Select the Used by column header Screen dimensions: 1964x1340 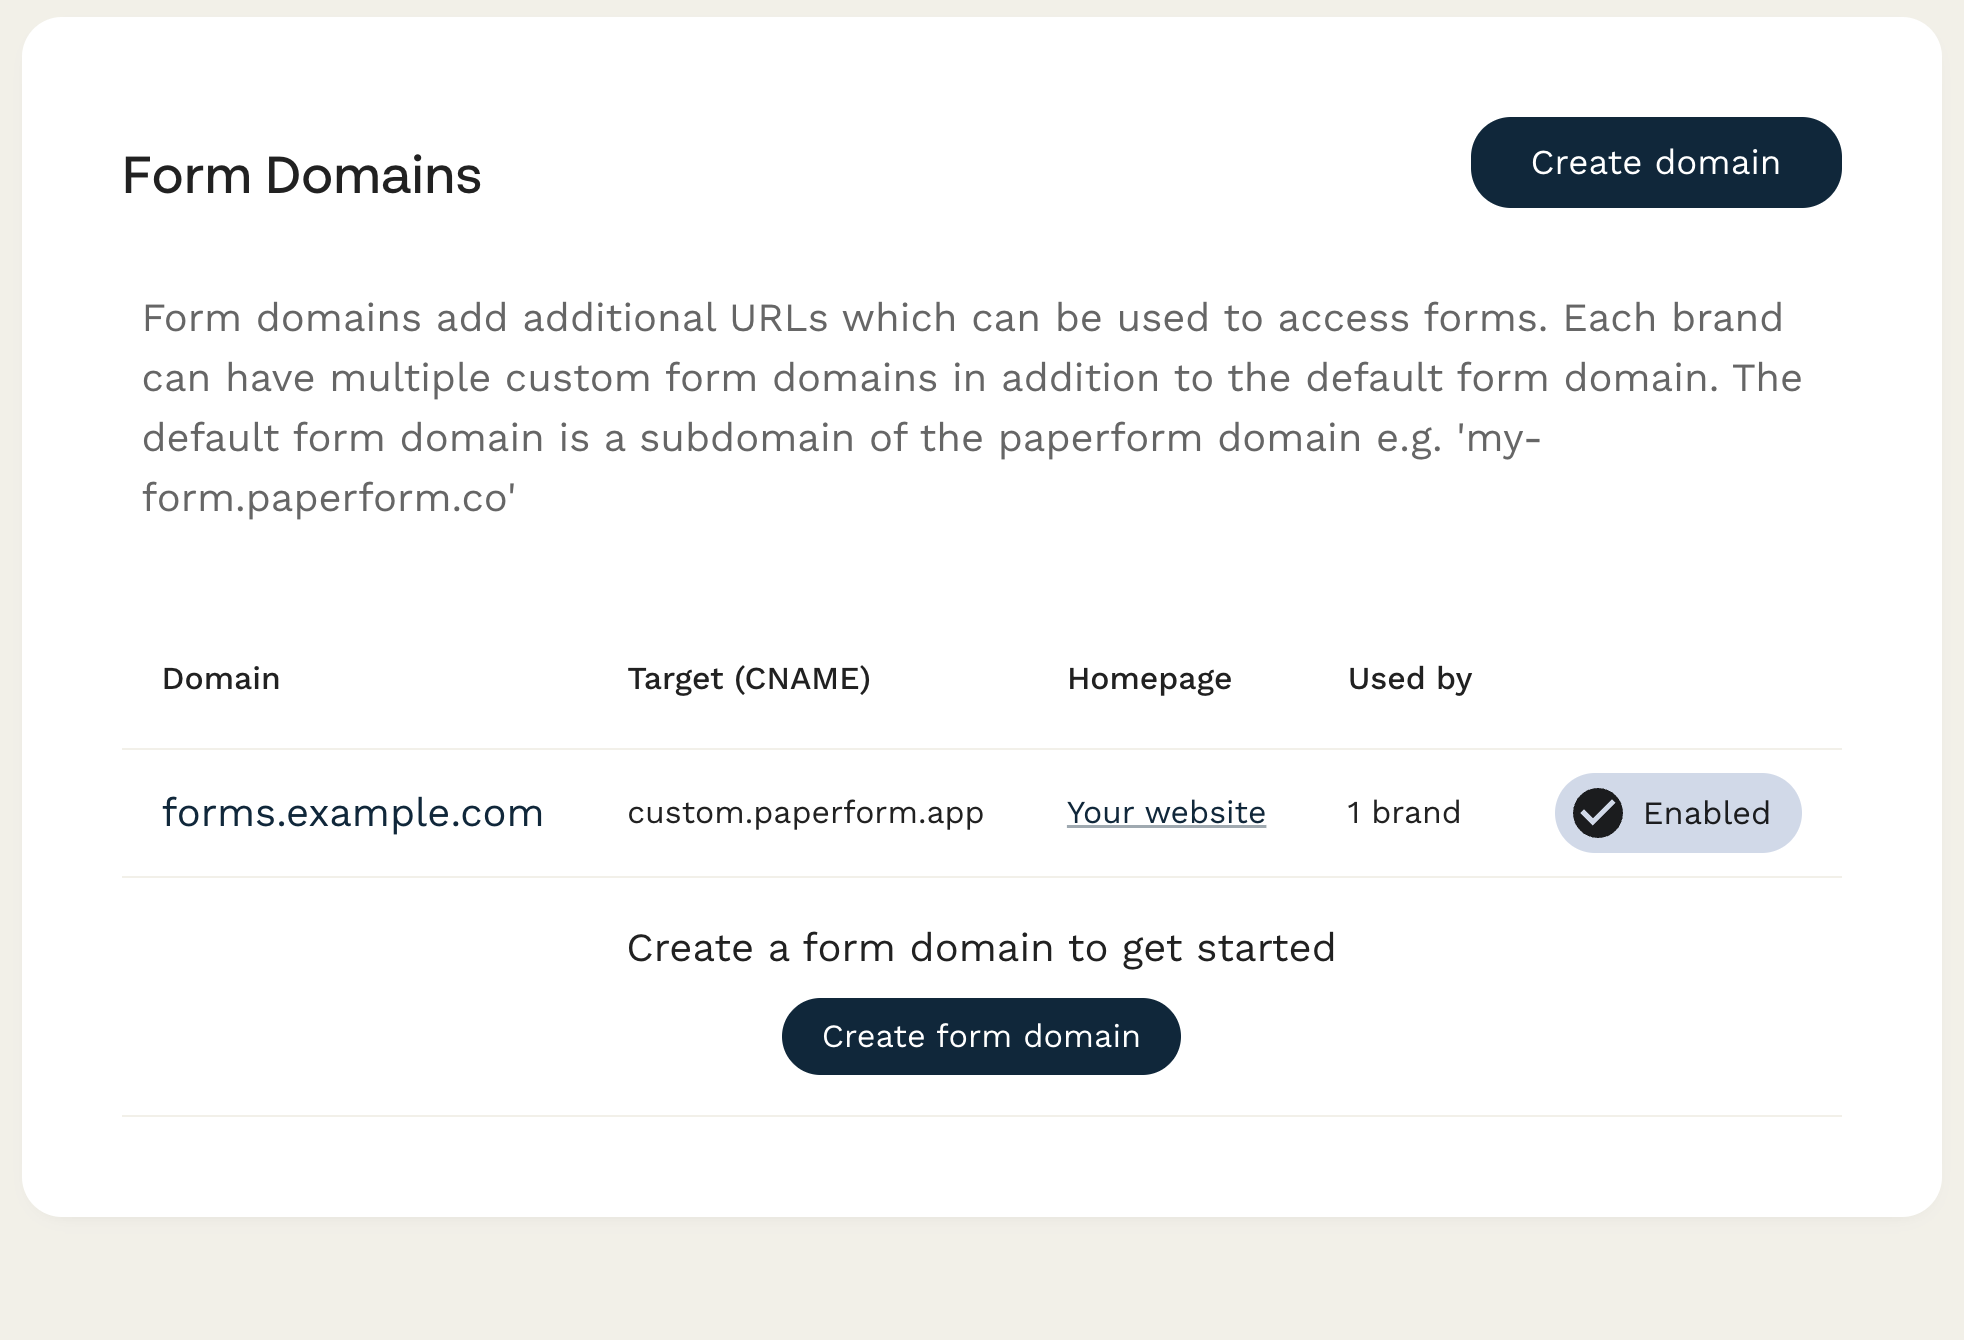[1409, 678]
